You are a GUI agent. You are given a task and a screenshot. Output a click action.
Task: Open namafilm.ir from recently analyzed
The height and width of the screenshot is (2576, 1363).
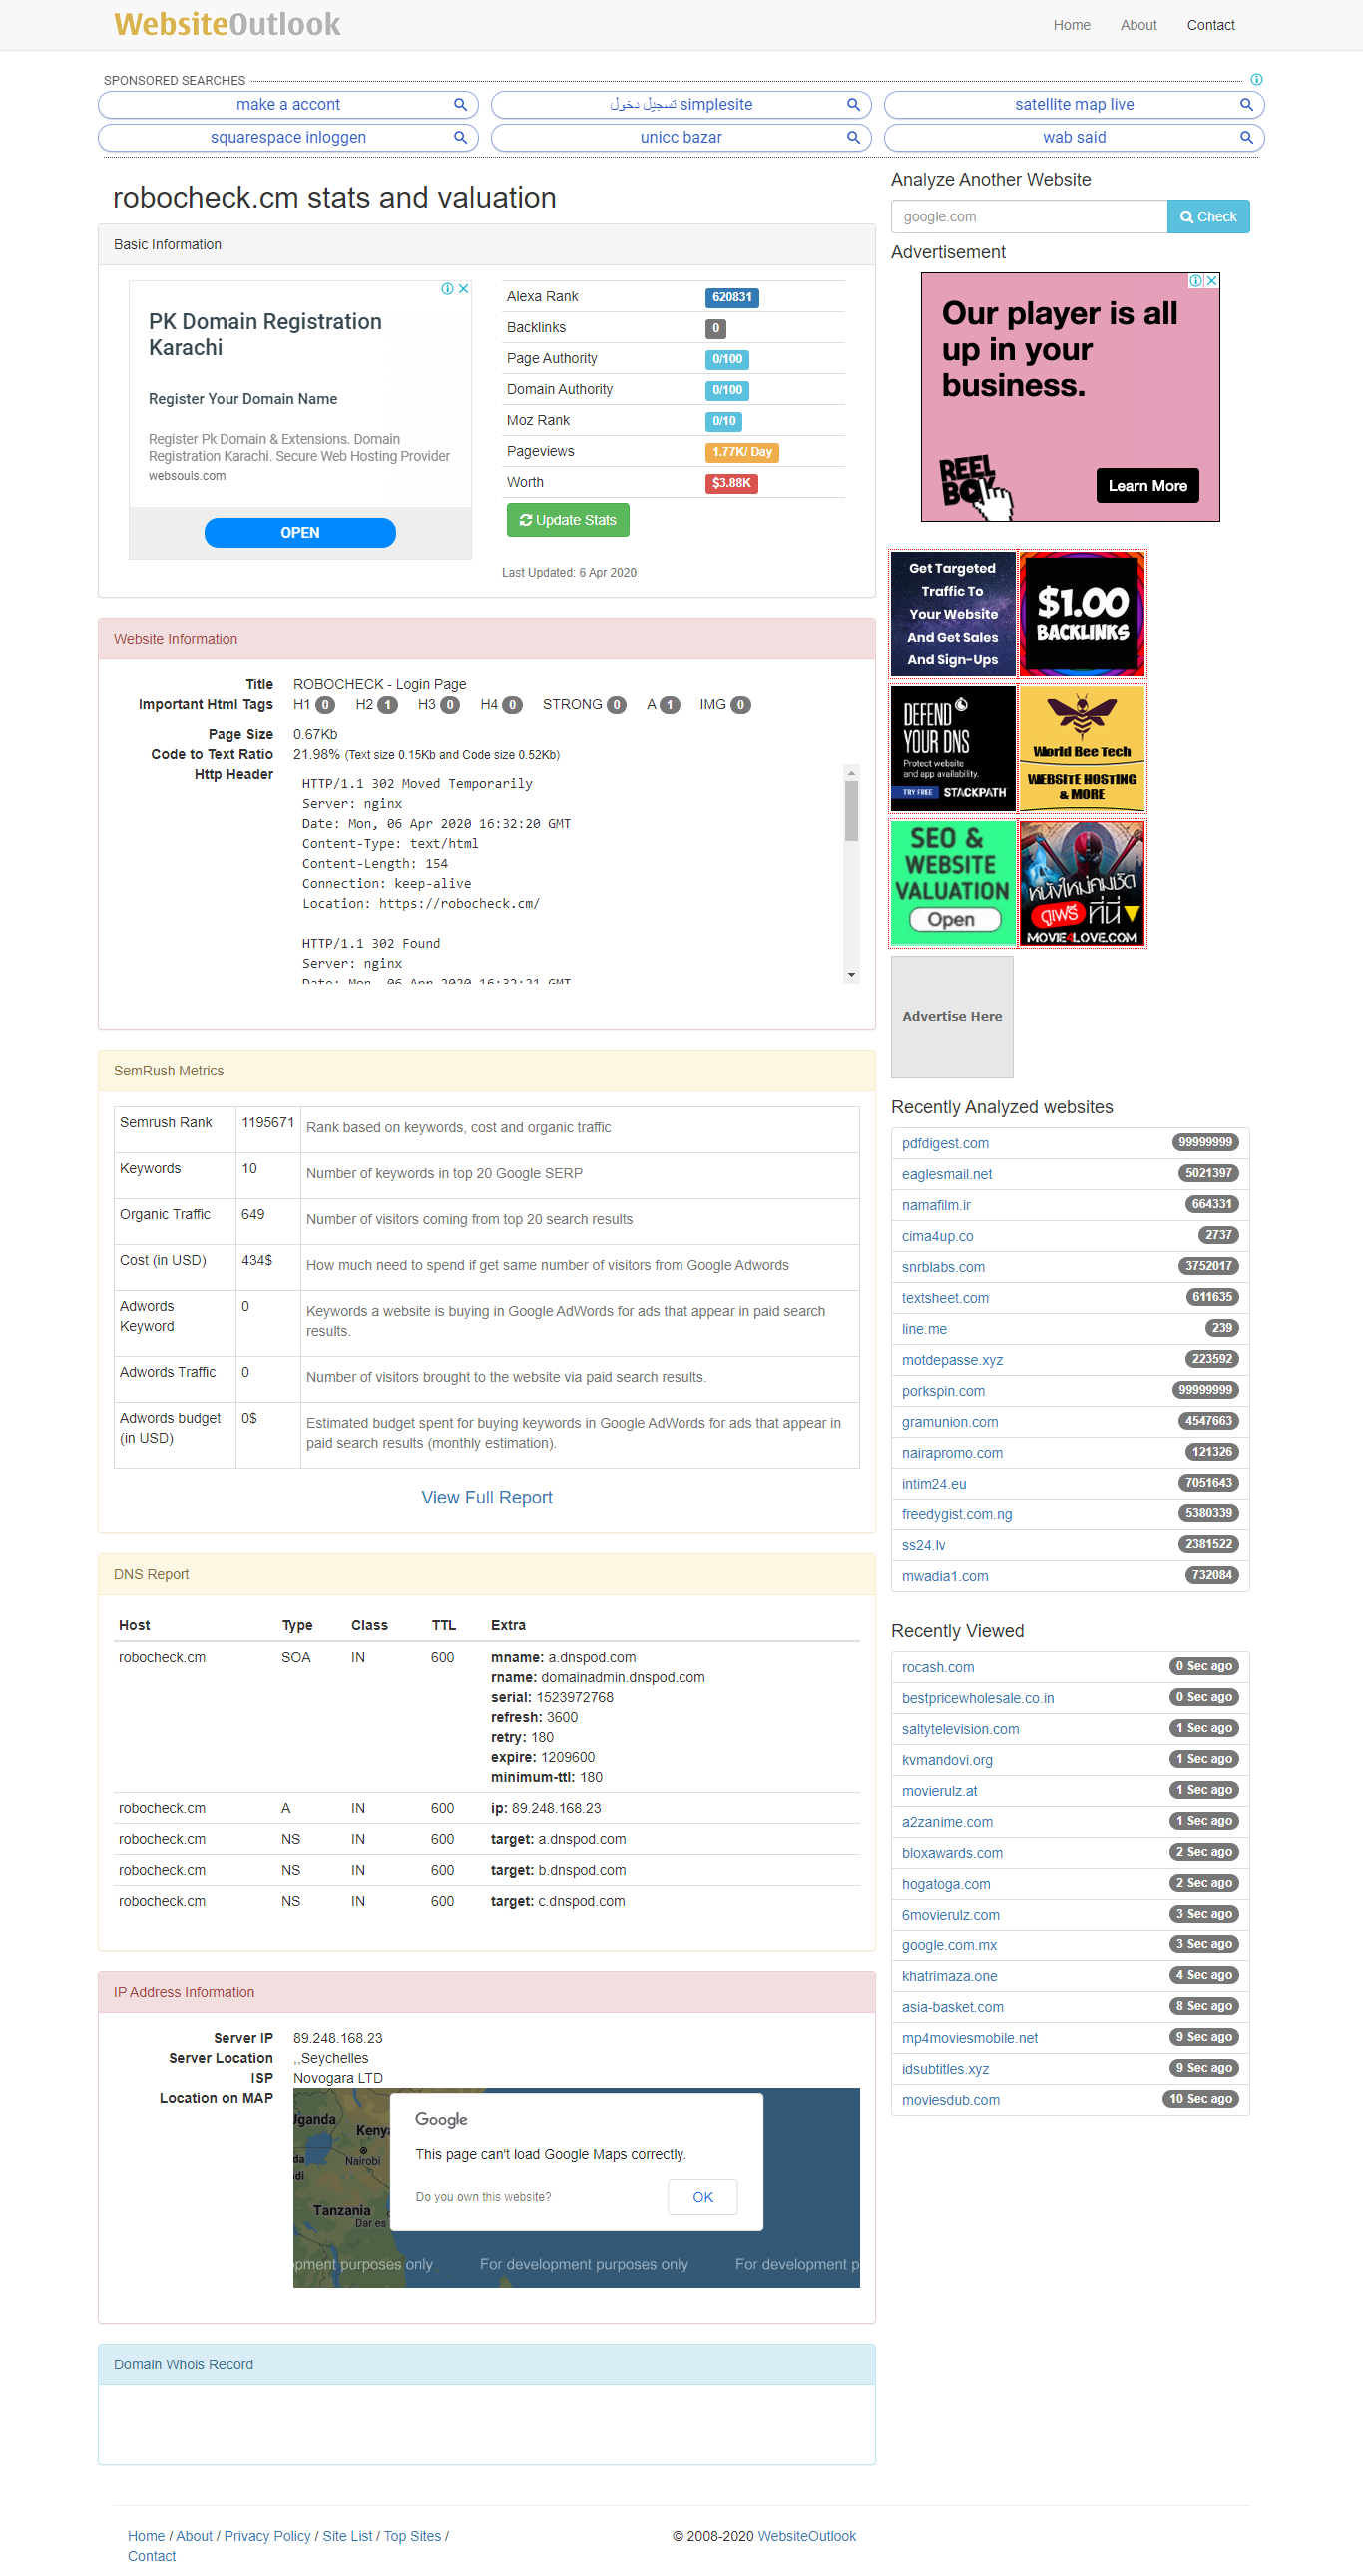(936, 1205)
